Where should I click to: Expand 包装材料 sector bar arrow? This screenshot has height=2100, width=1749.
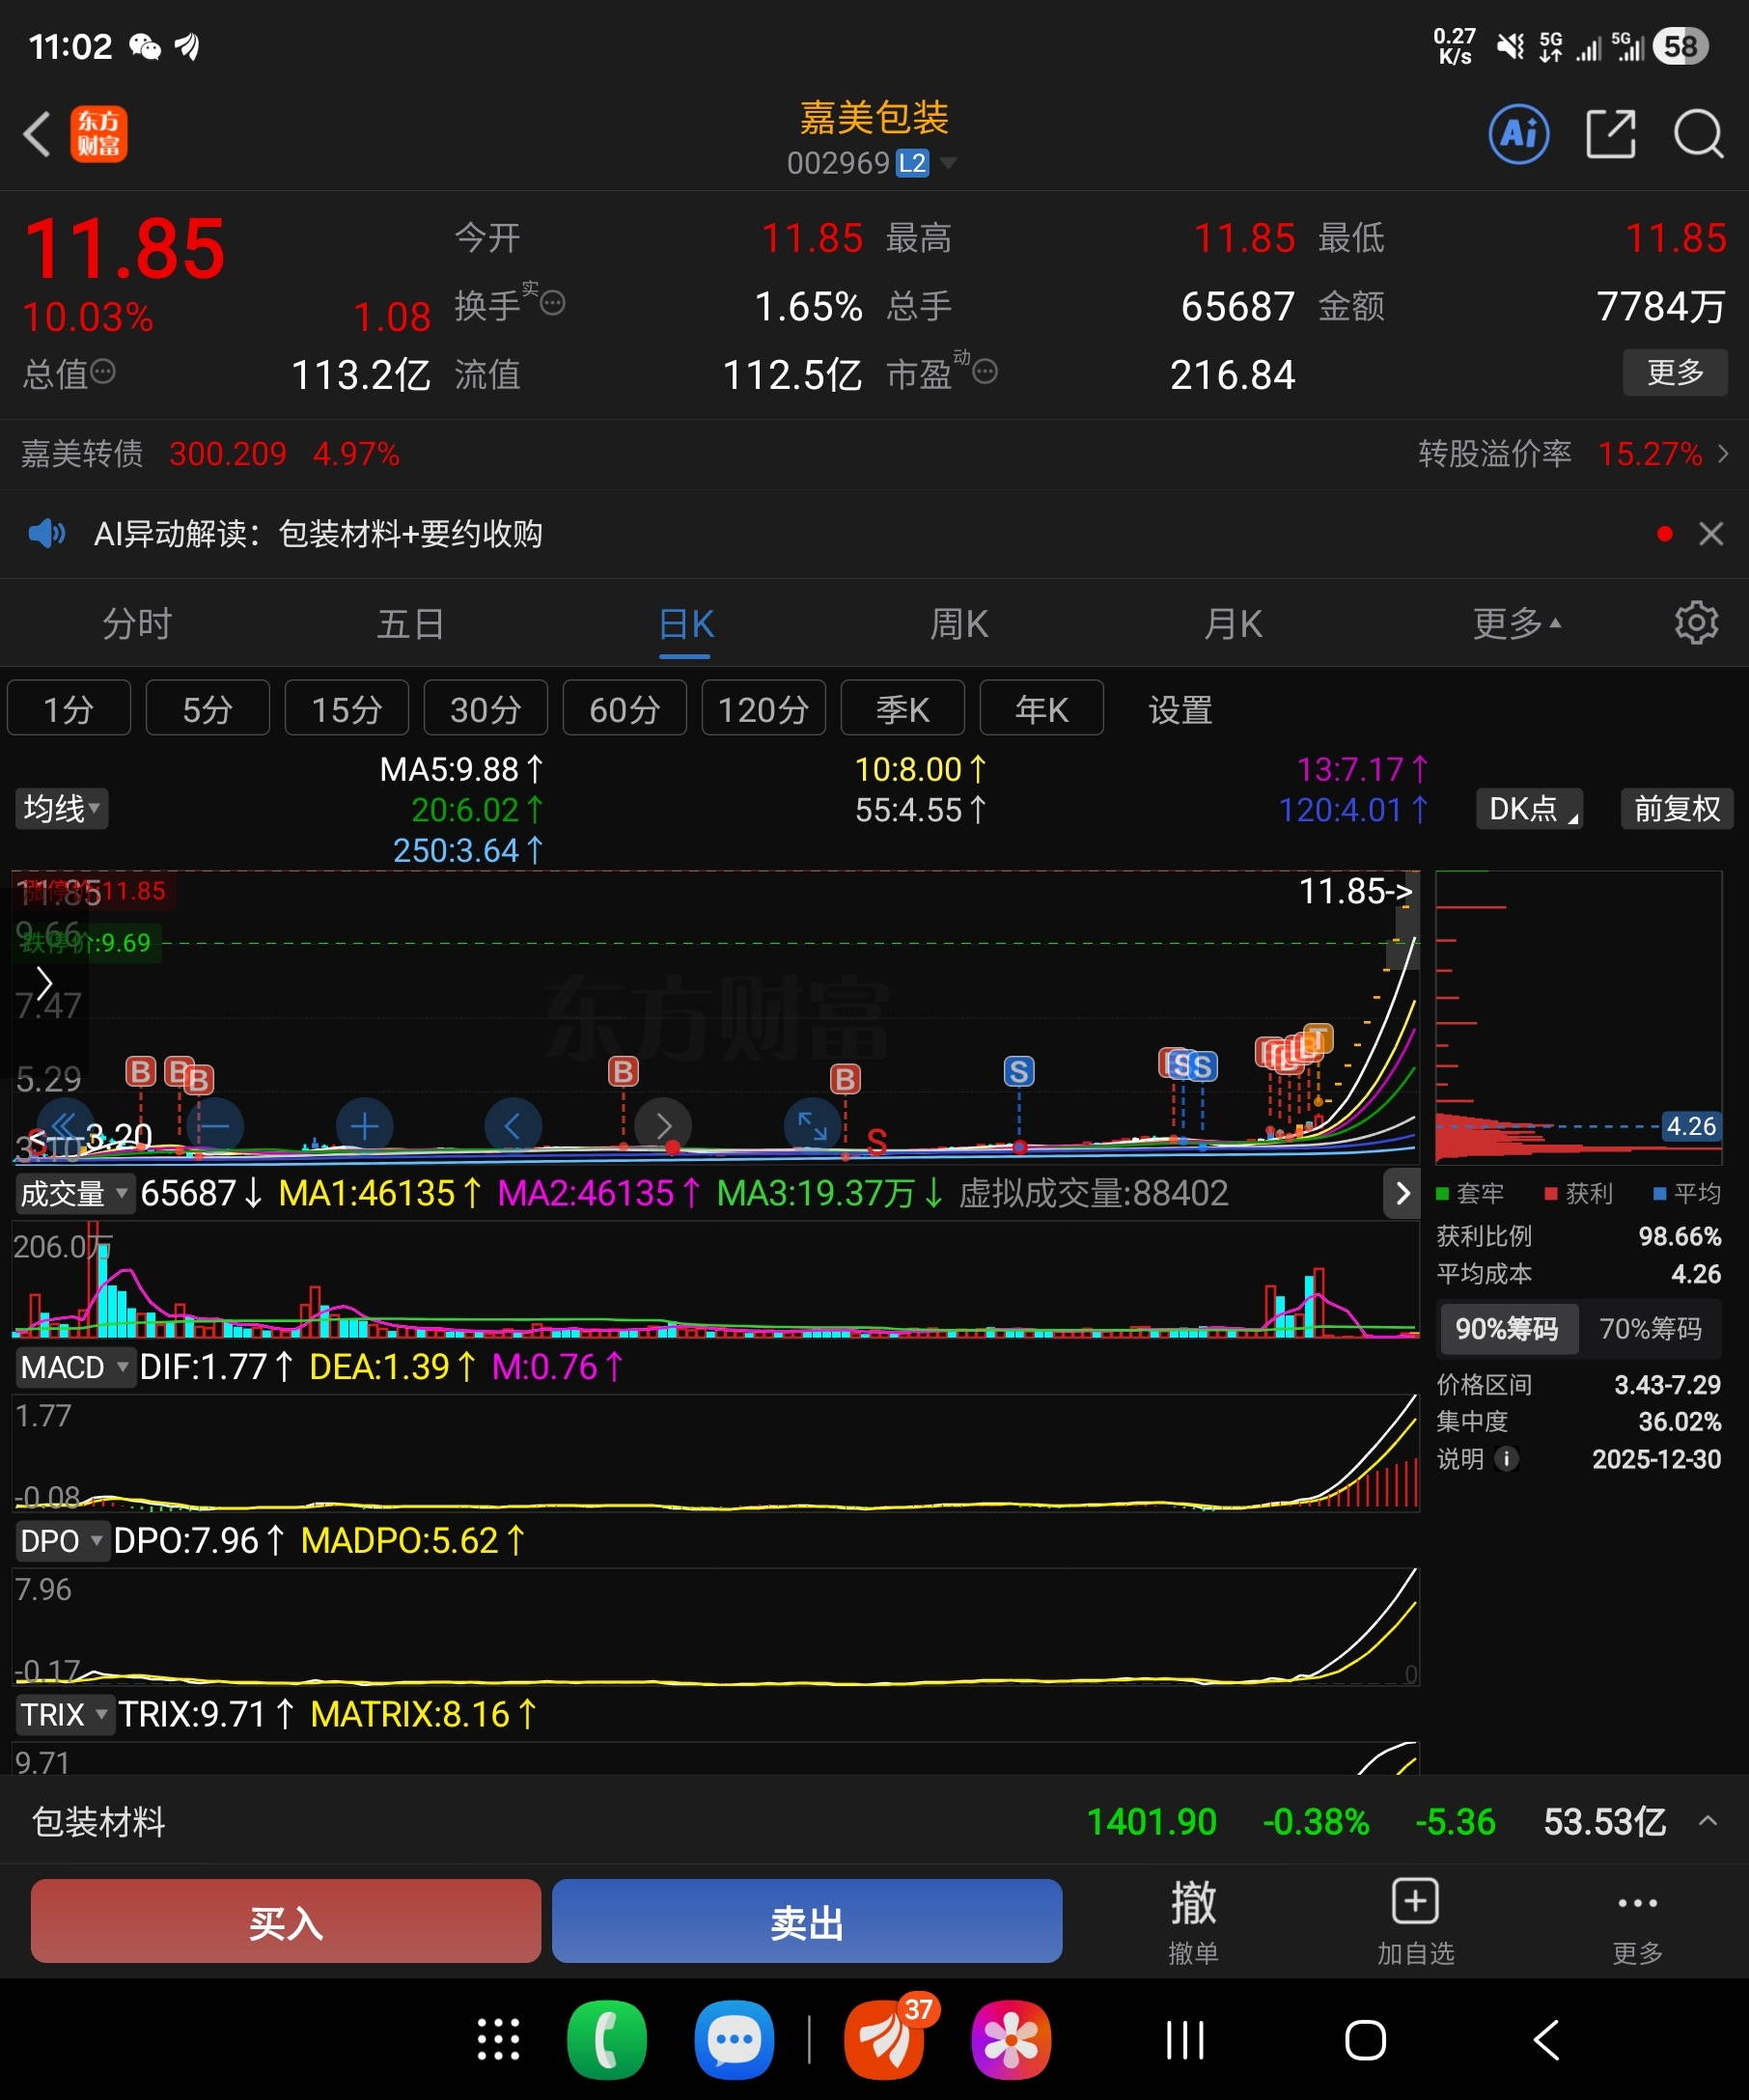pyautogui.click(x=1707, y=1821)
